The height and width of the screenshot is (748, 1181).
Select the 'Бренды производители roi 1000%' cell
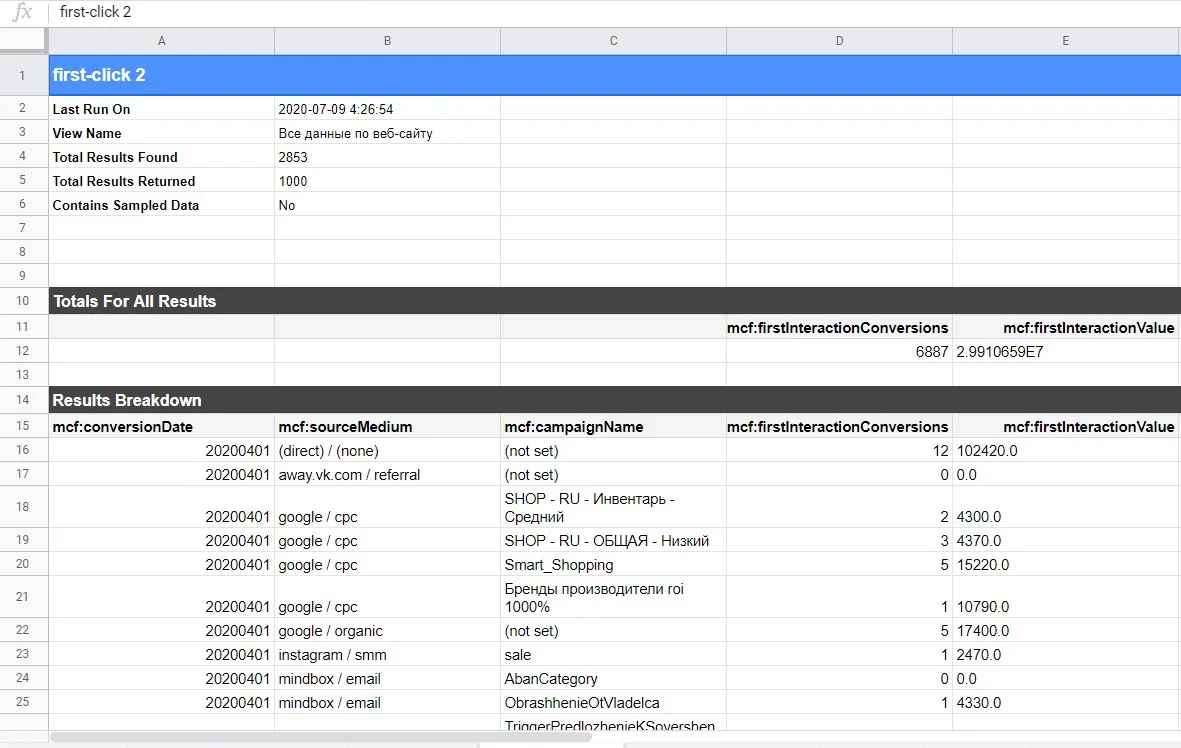613,597
